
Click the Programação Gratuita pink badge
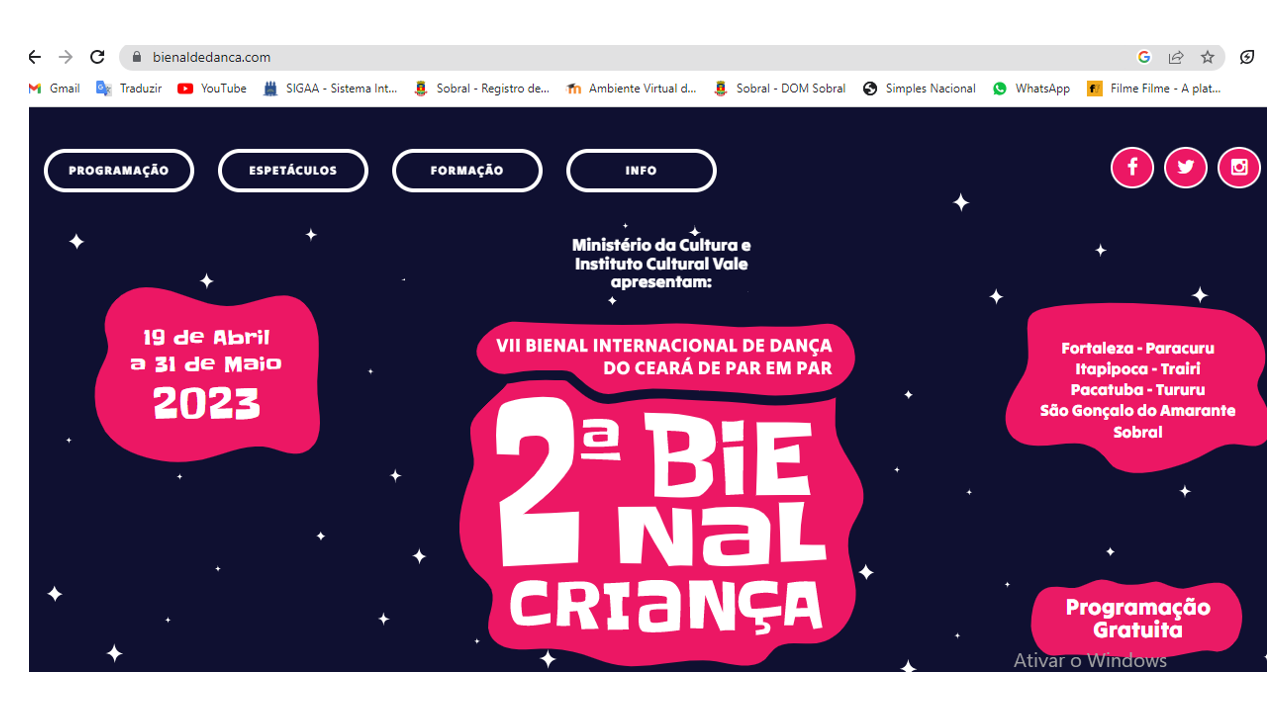coord(1137,619)
